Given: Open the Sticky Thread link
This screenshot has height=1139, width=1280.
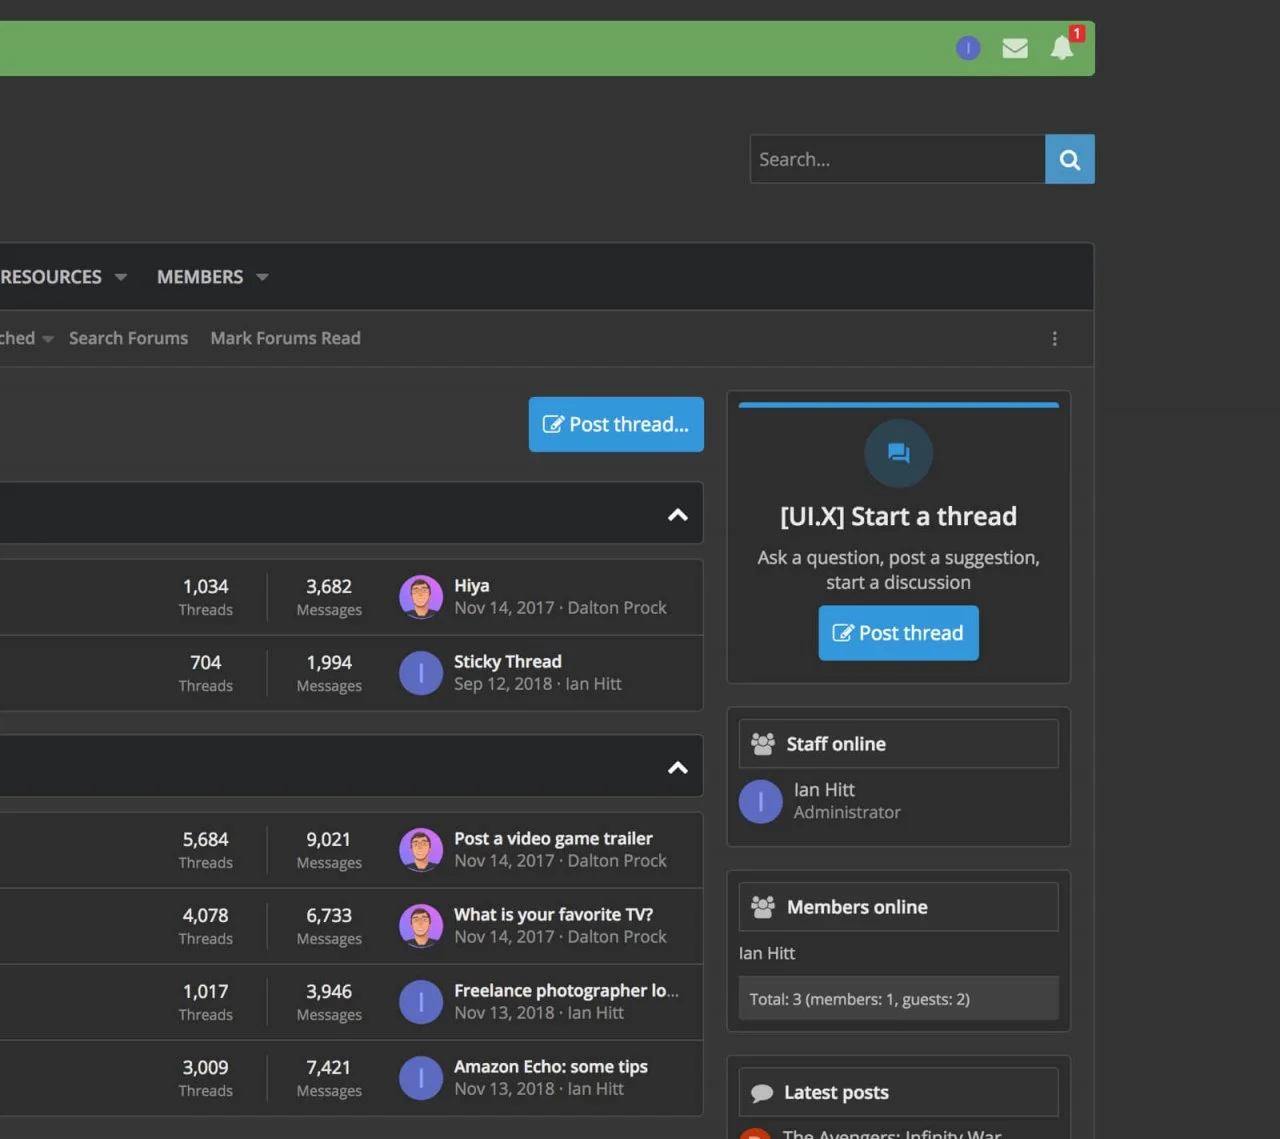Looking at the screenshot, I should pos(507,661).
